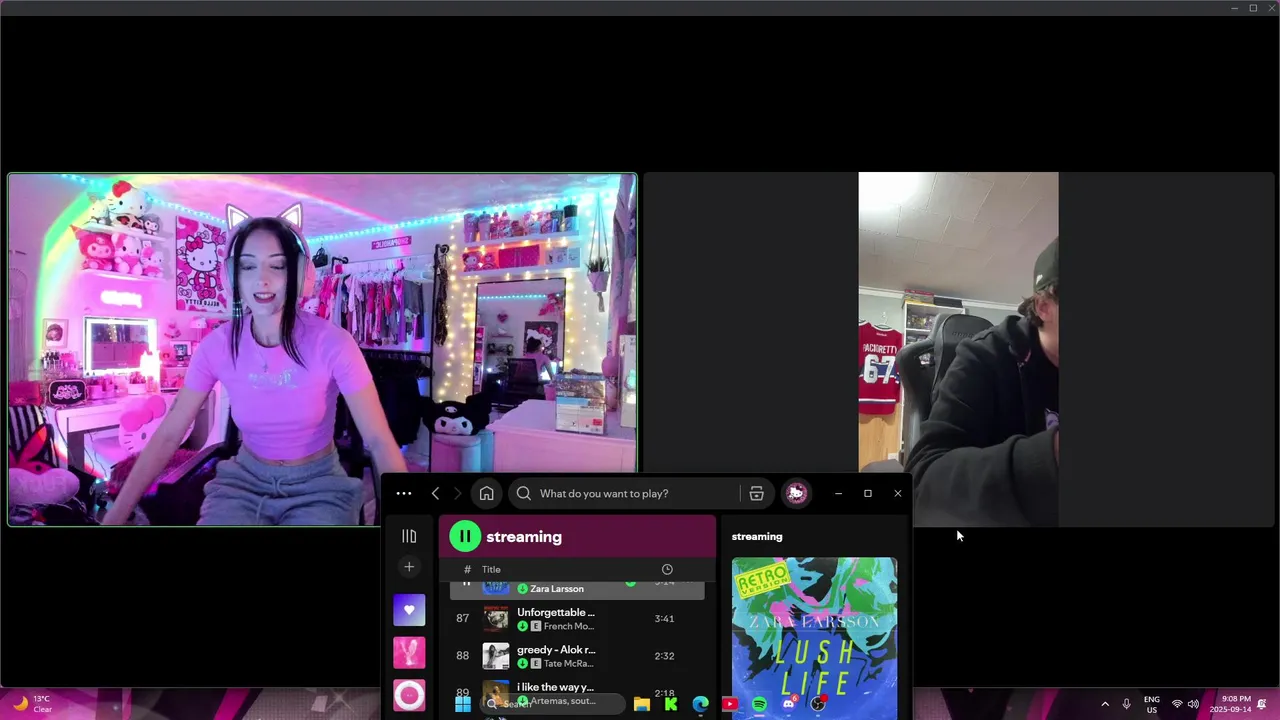Open the Hello Kitty profile avatar menu
The image size is (1280, 720).
[x=796, y=493]
